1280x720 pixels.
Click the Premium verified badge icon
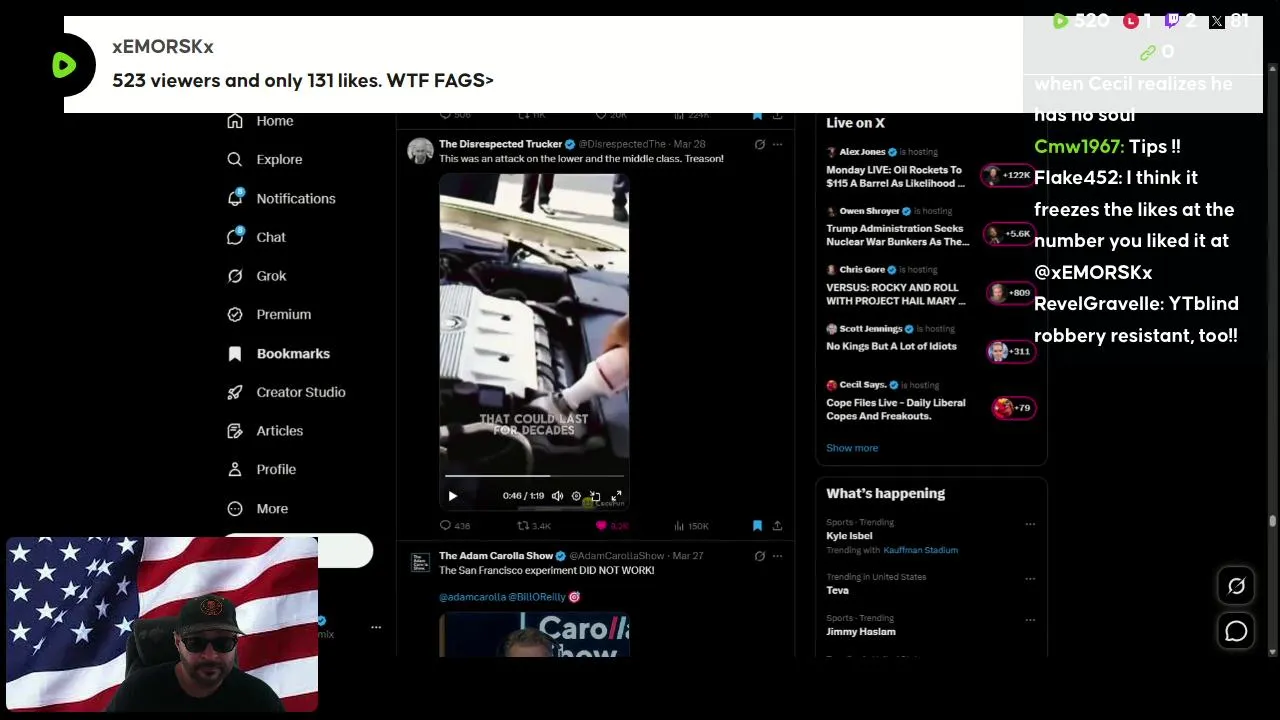(235, 314)
